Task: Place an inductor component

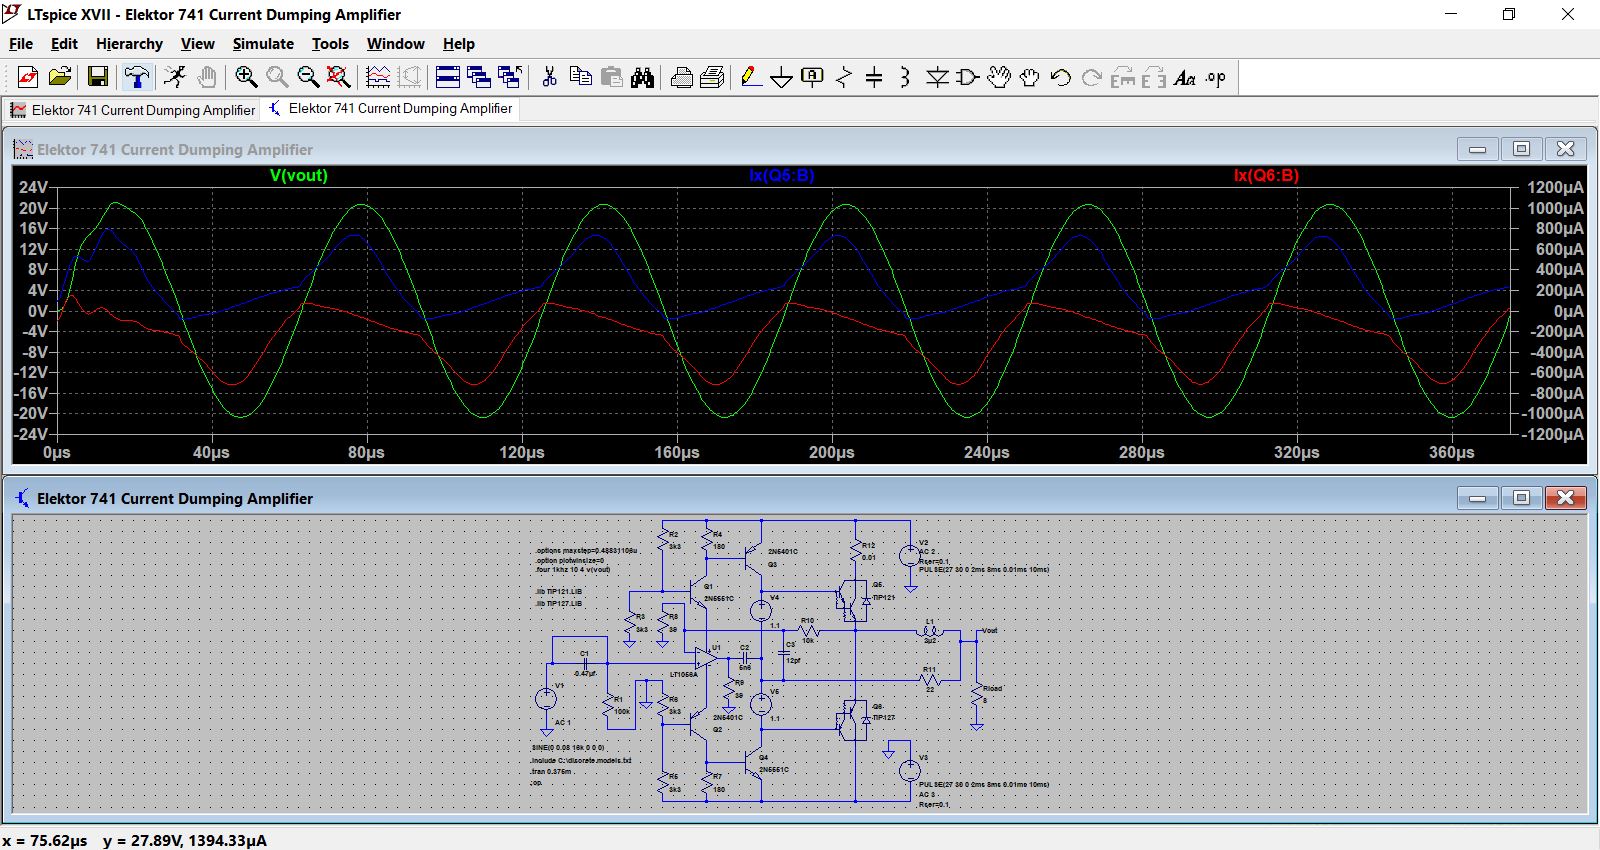Action: click(904, 77)
